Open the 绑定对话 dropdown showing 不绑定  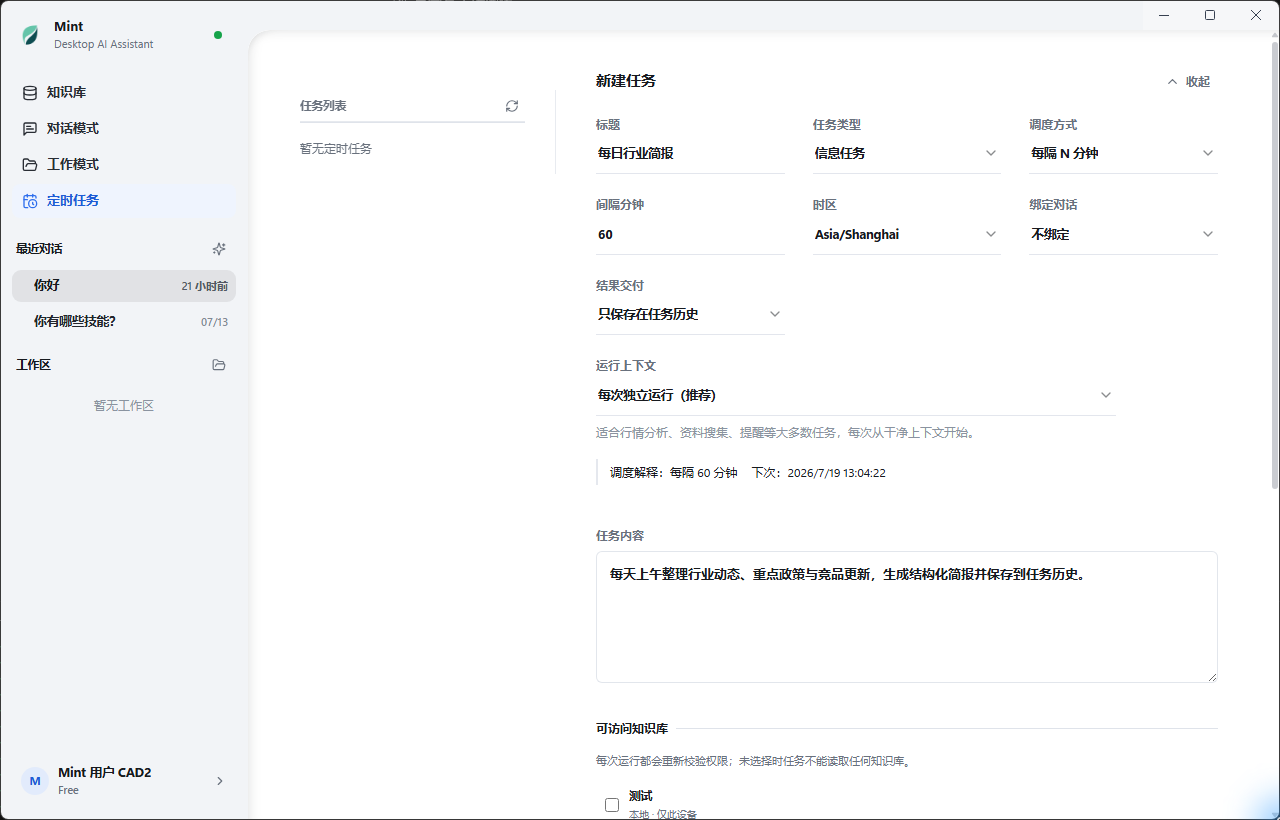[1123, 234]
